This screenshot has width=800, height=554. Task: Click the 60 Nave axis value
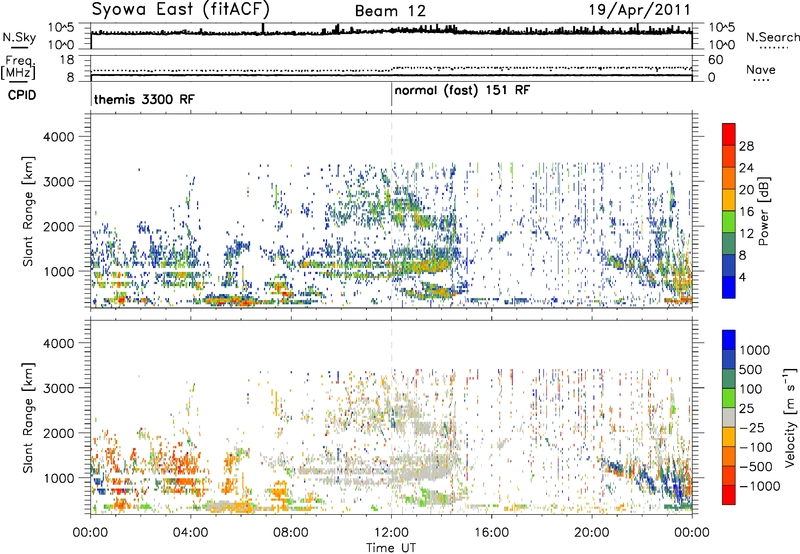[715, 60]
